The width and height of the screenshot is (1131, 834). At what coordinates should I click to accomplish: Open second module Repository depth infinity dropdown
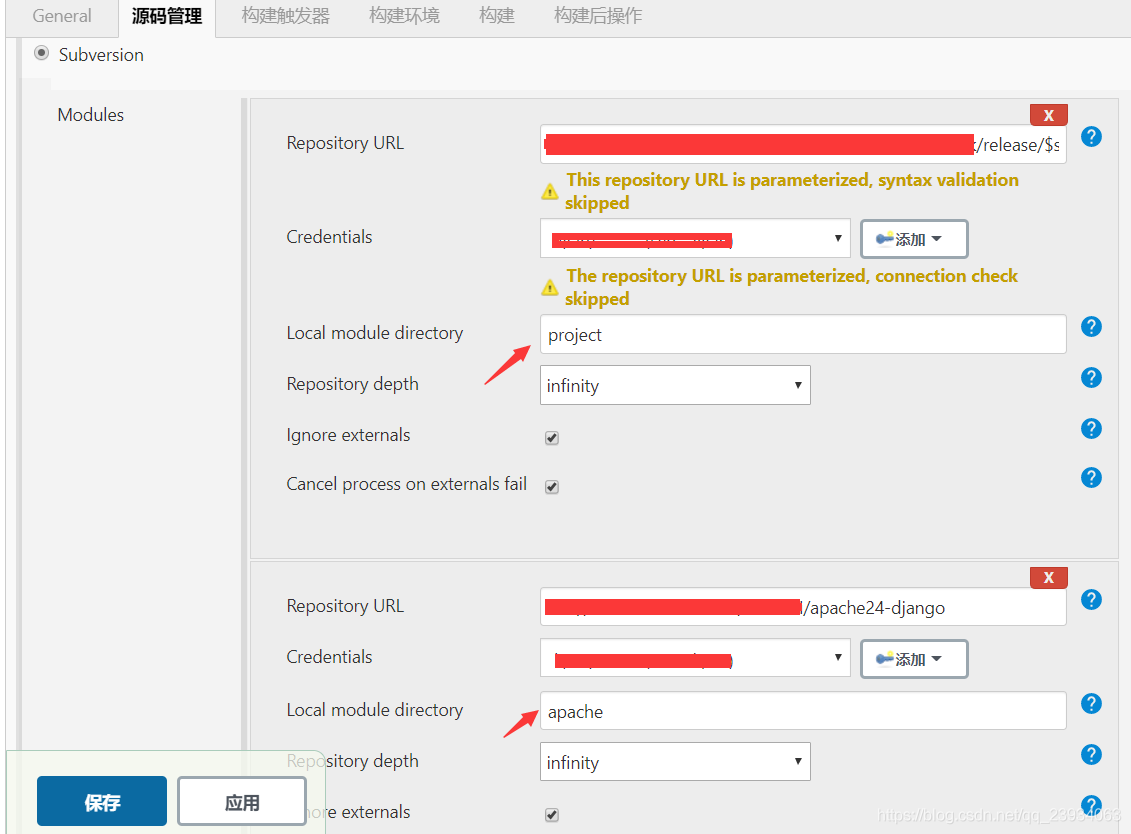point(675,762)
